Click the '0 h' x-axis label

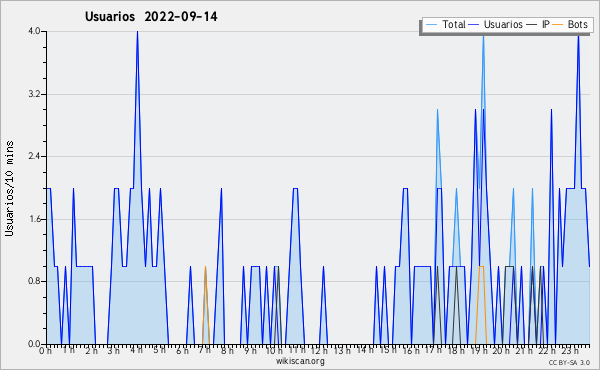tap(46, 351)
